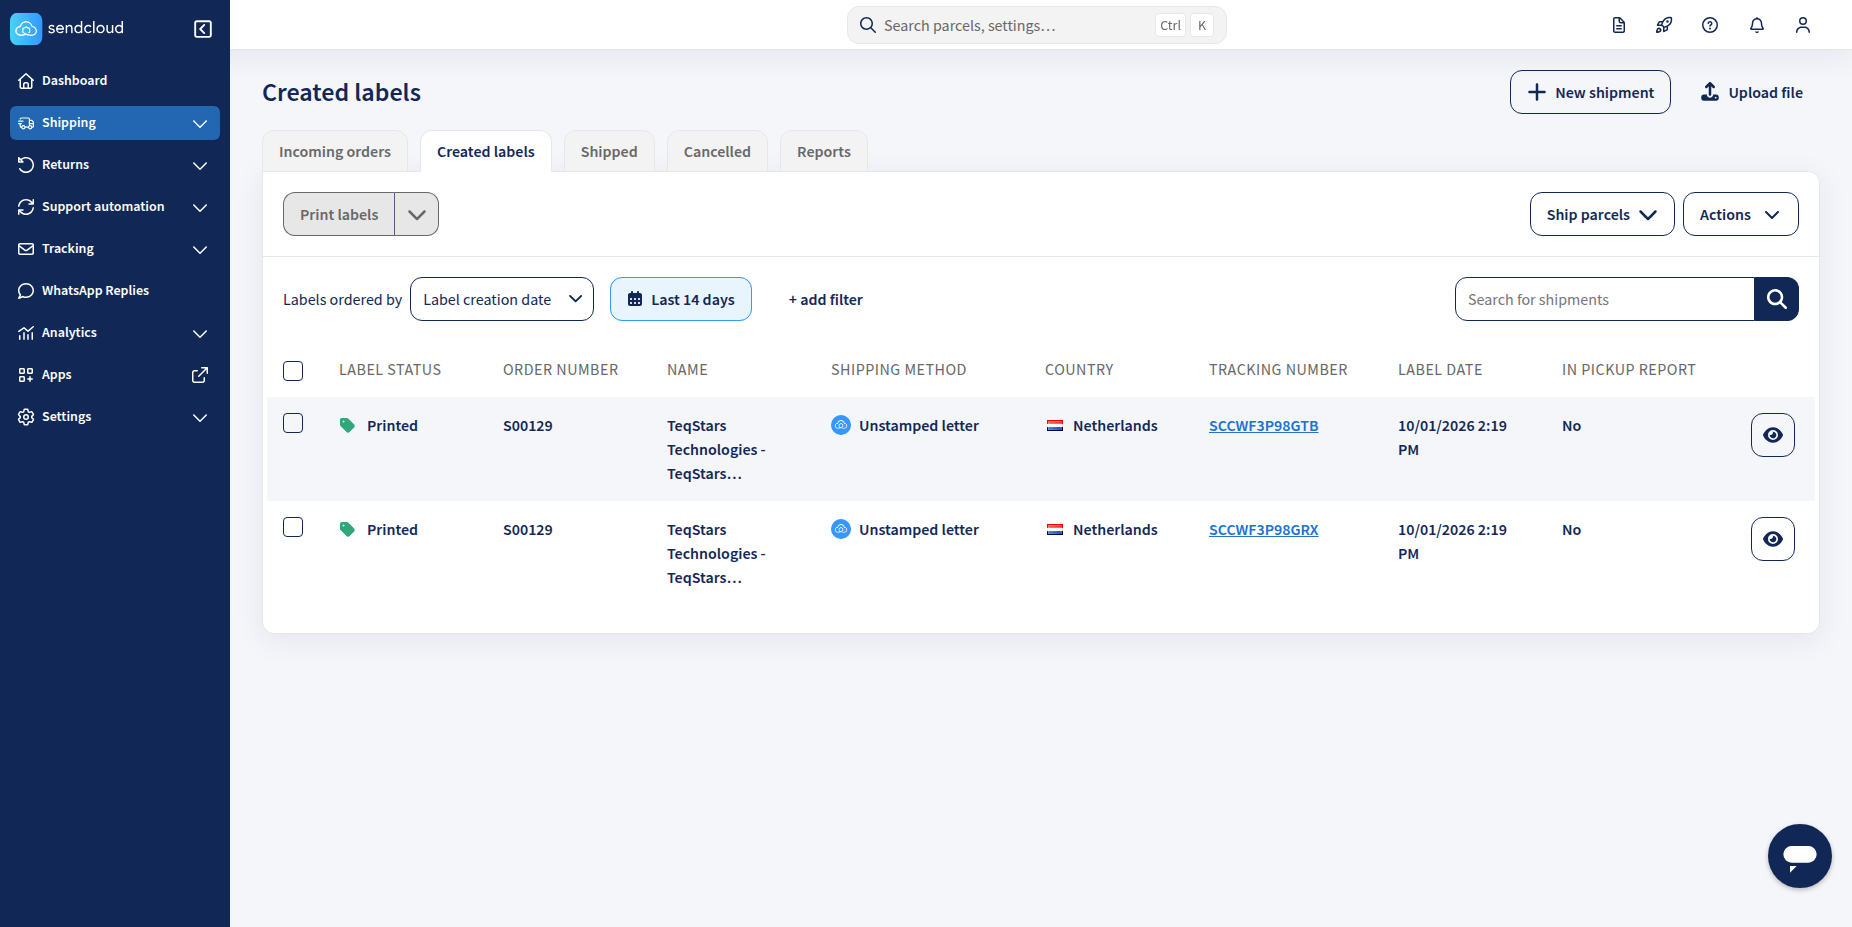
Task: Expand the Support automation menu
Action: 115,206
